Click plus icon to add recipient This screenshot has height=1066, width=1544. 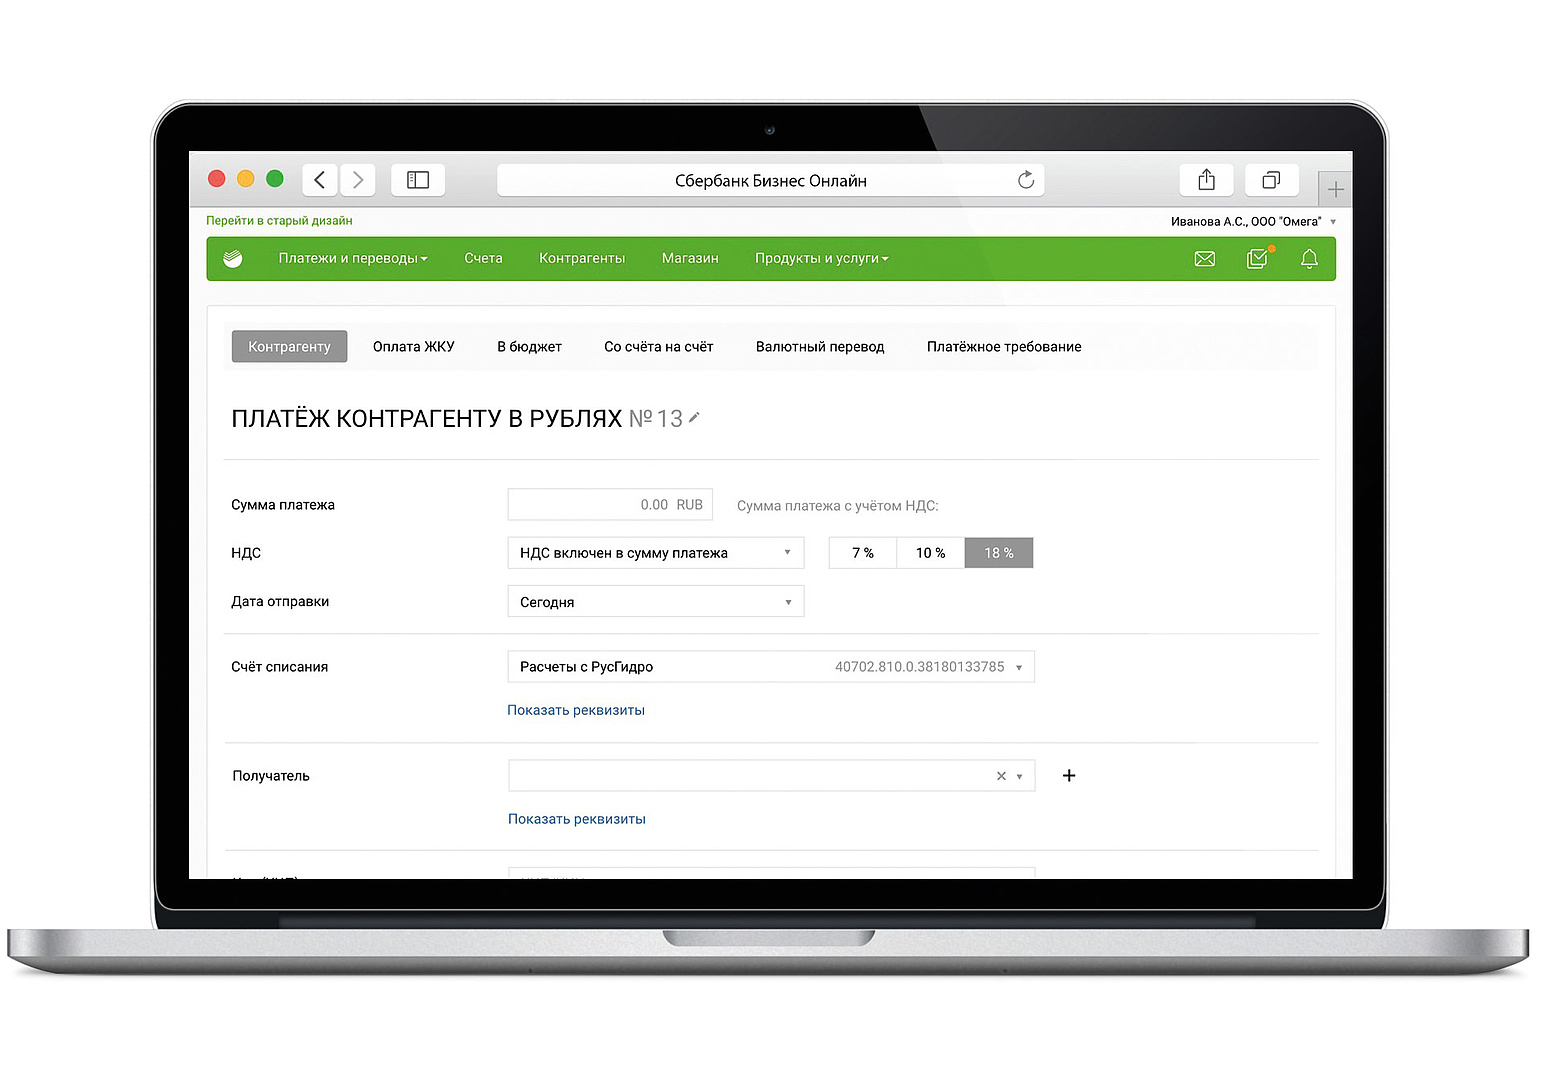pyautogui.click(x=1069, y=776)
